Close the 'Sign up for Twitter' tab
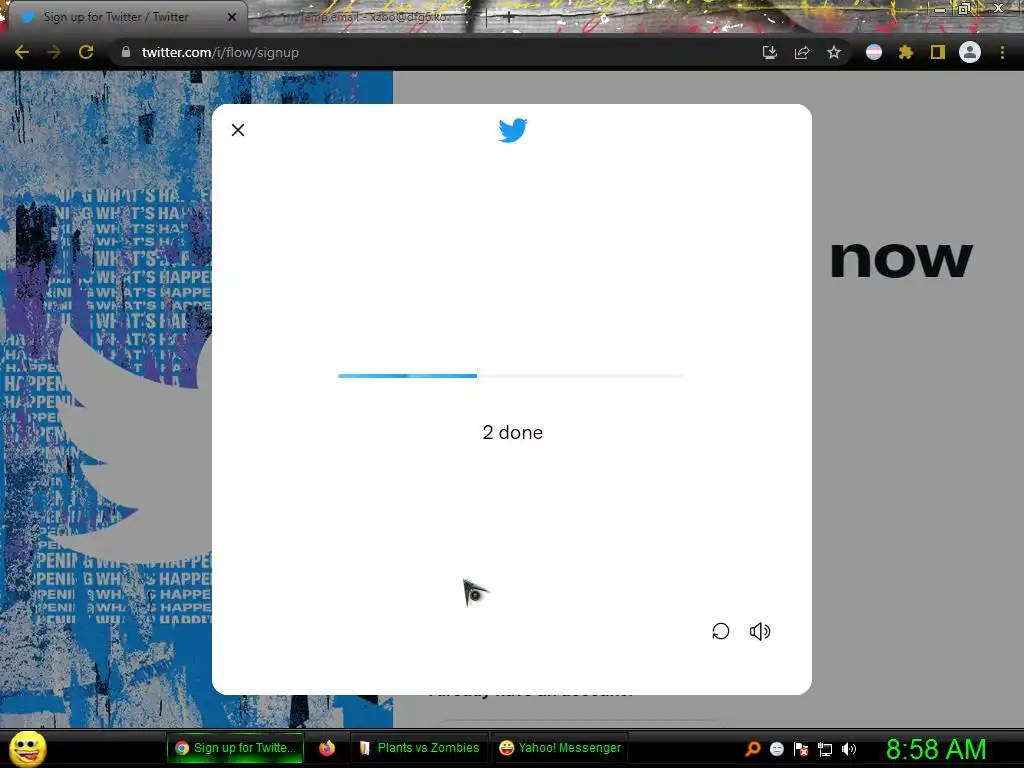This screenshot has width=1024, height=768. click(232, 17)
